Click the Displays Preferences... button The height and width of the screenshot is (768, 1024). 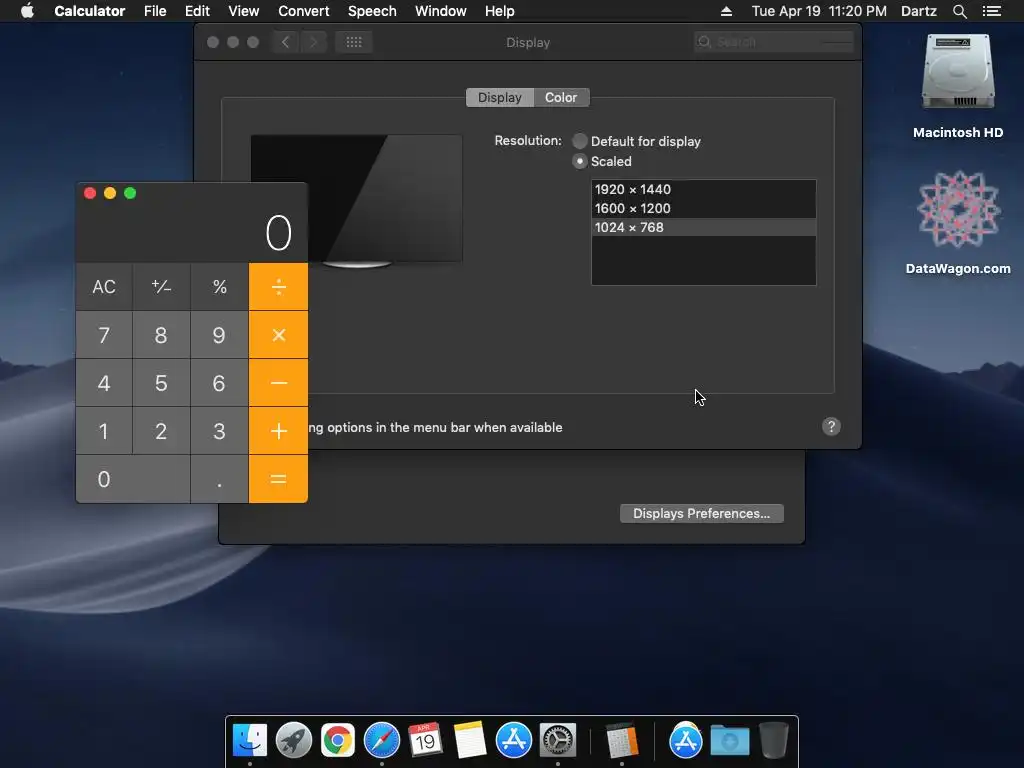coord(701,513)
